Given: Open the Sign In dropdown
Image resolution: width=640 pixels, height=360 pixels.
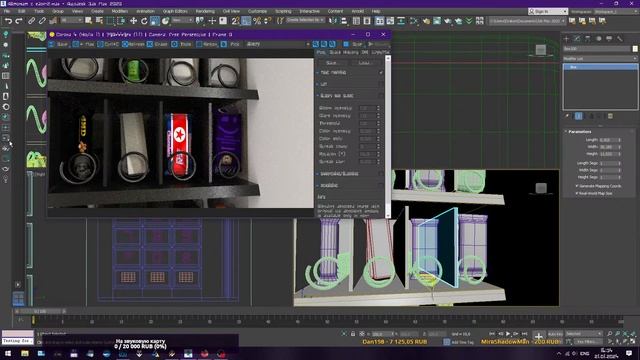Looking at the screenshot, I should click(547, 11).
